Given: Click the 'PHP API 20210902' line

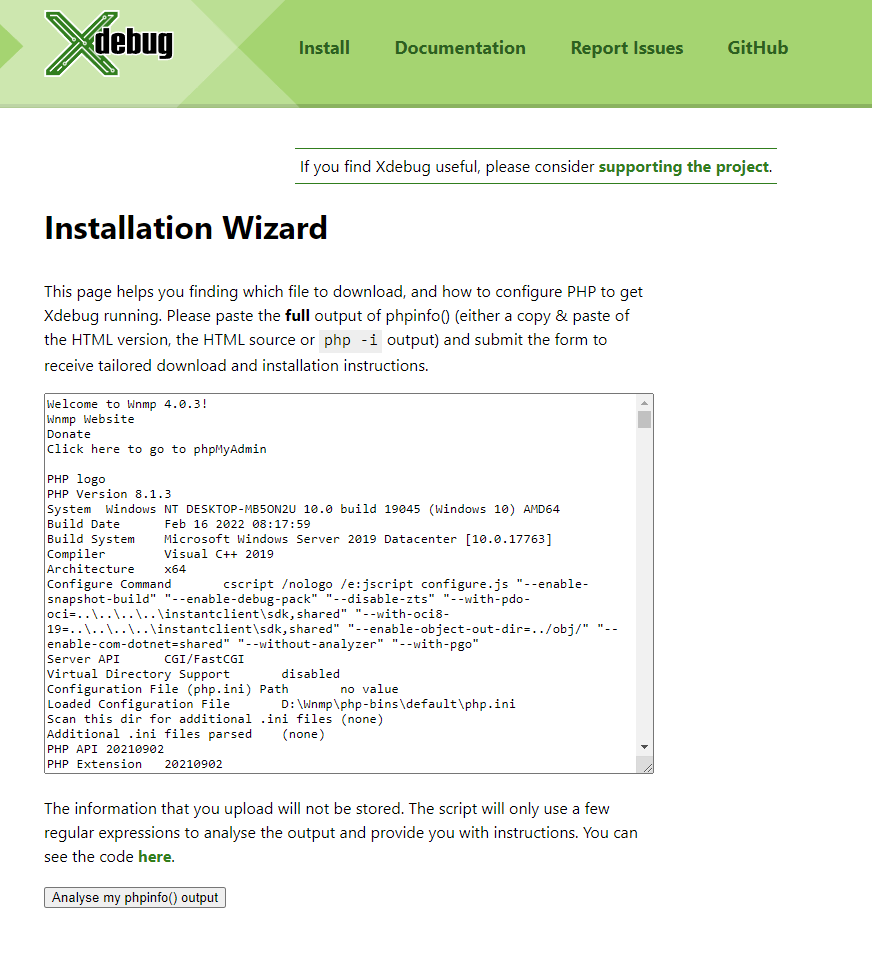Looking at the screenshot, I should 106,749.
